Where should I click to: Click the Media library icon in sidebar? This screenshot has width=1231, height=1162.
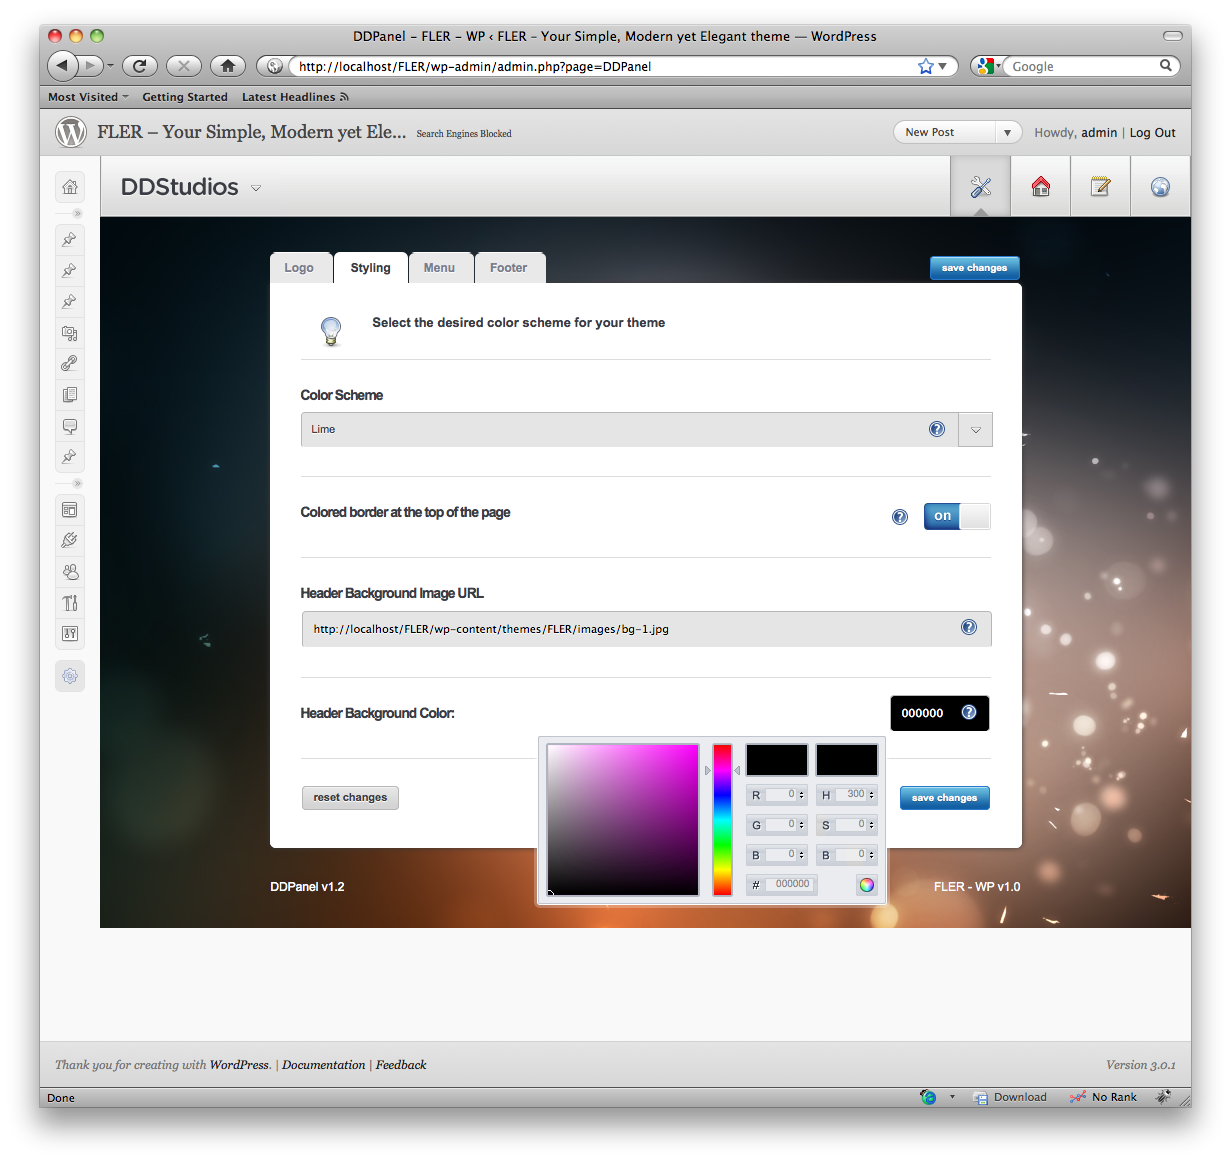[70, 333]
